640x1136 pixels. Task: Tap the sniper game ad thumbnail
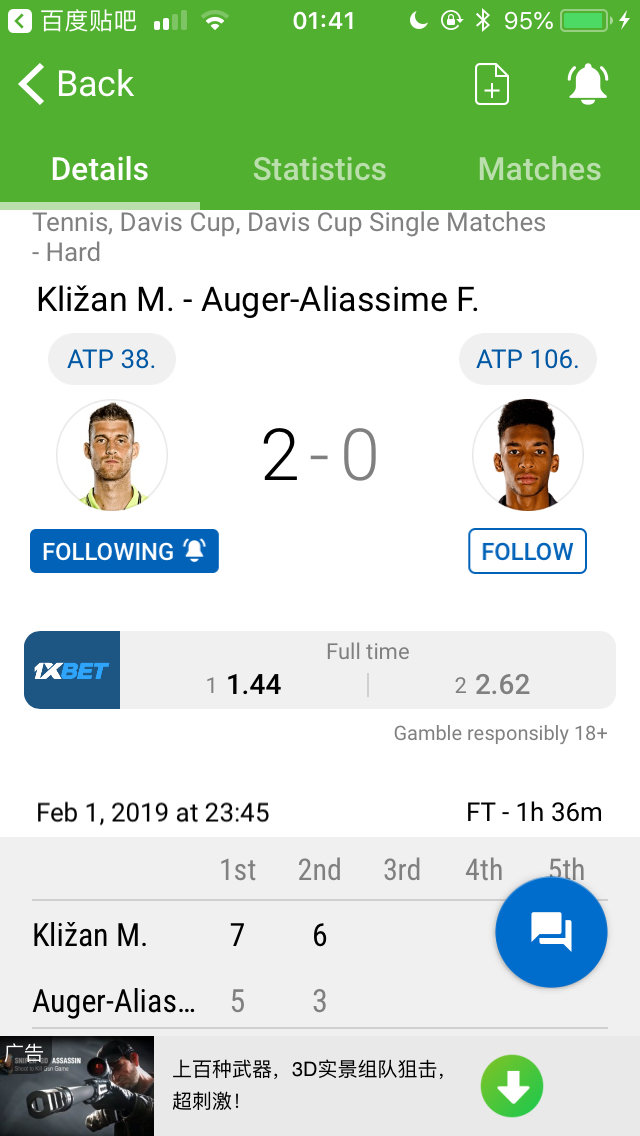click(77, 1086)
